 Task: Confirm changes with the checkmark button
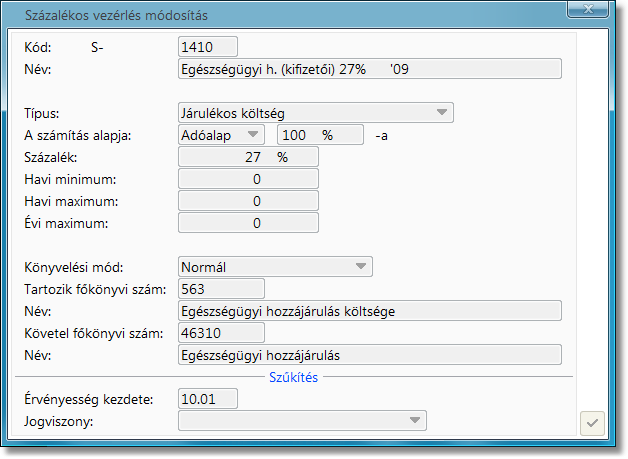tap(592, 423)
